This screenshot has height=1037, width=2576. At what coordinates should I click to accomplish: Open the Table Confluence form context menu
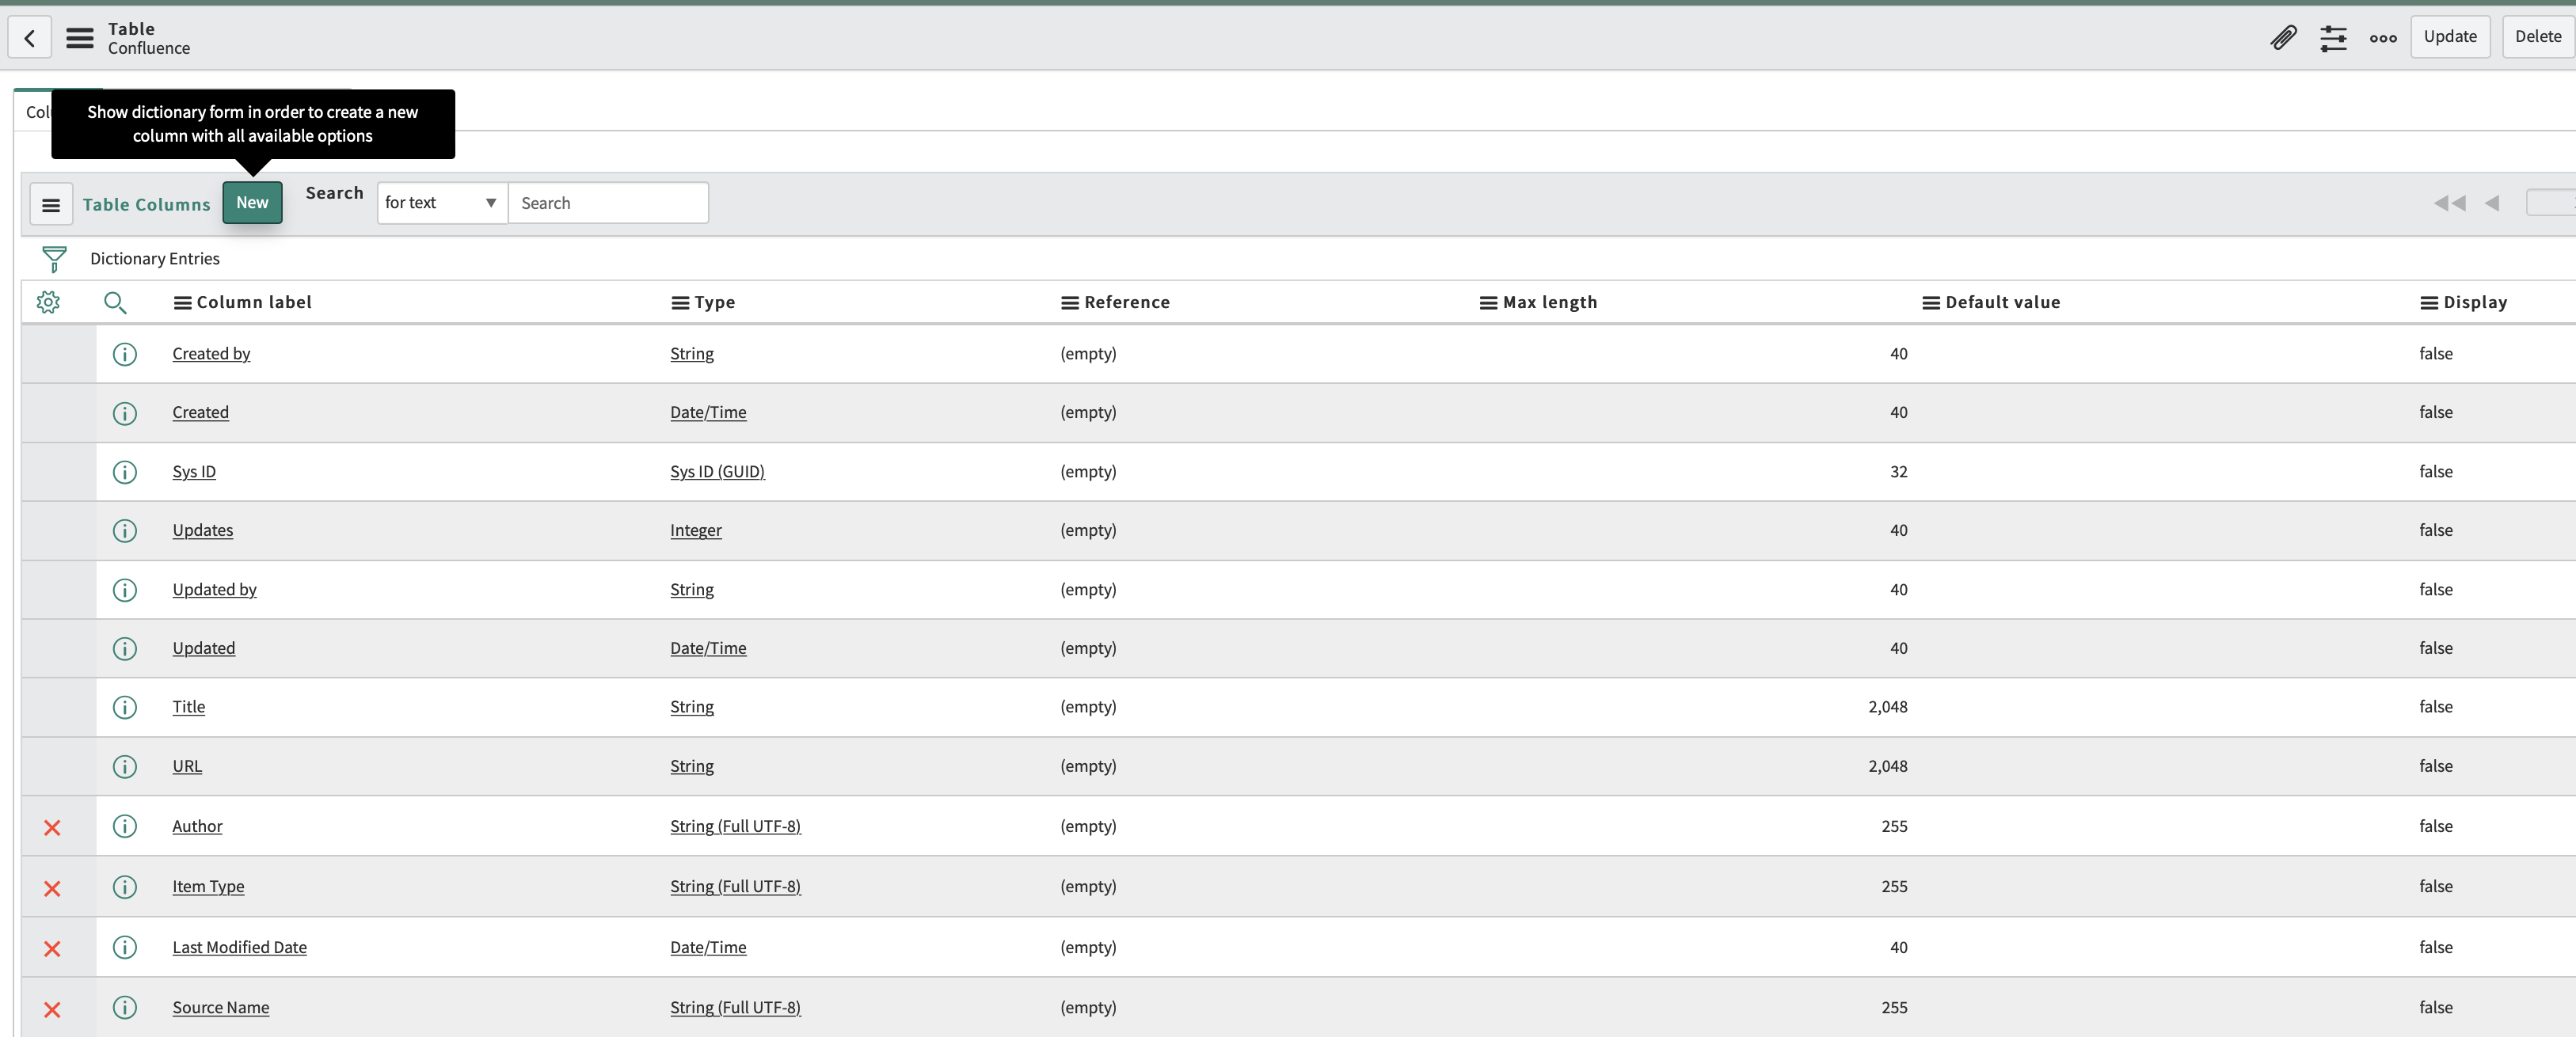79,38
